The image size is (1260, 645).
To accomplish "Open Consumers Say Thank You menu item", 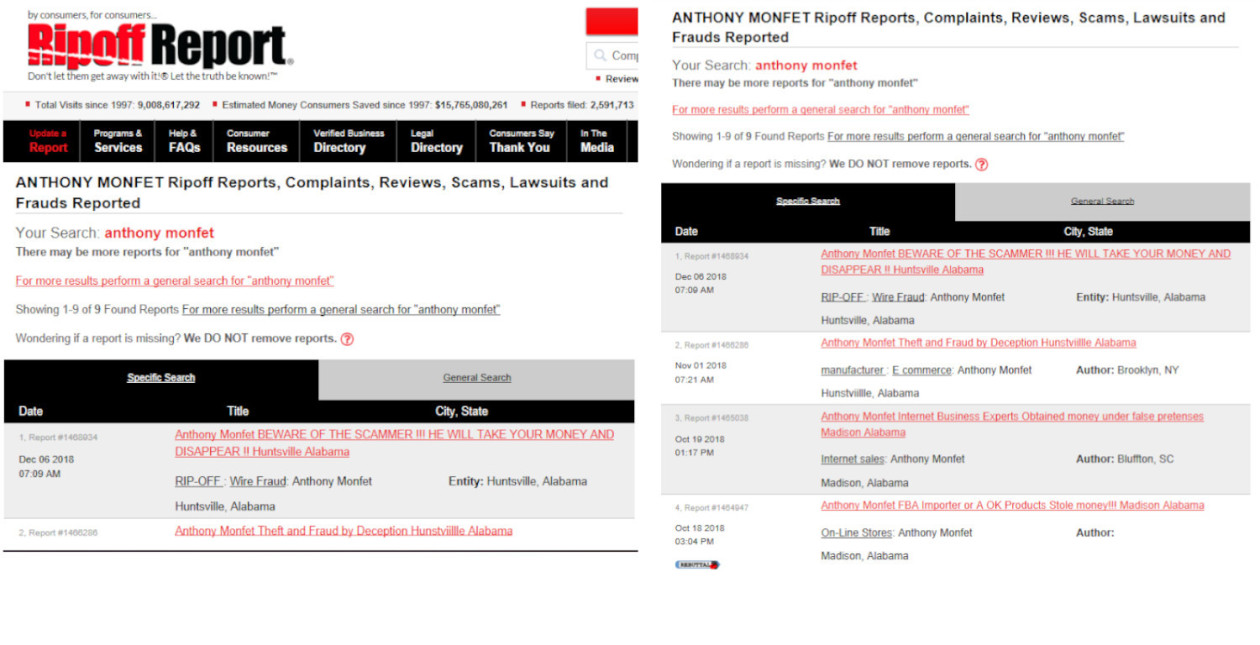I will coord(520,141).
